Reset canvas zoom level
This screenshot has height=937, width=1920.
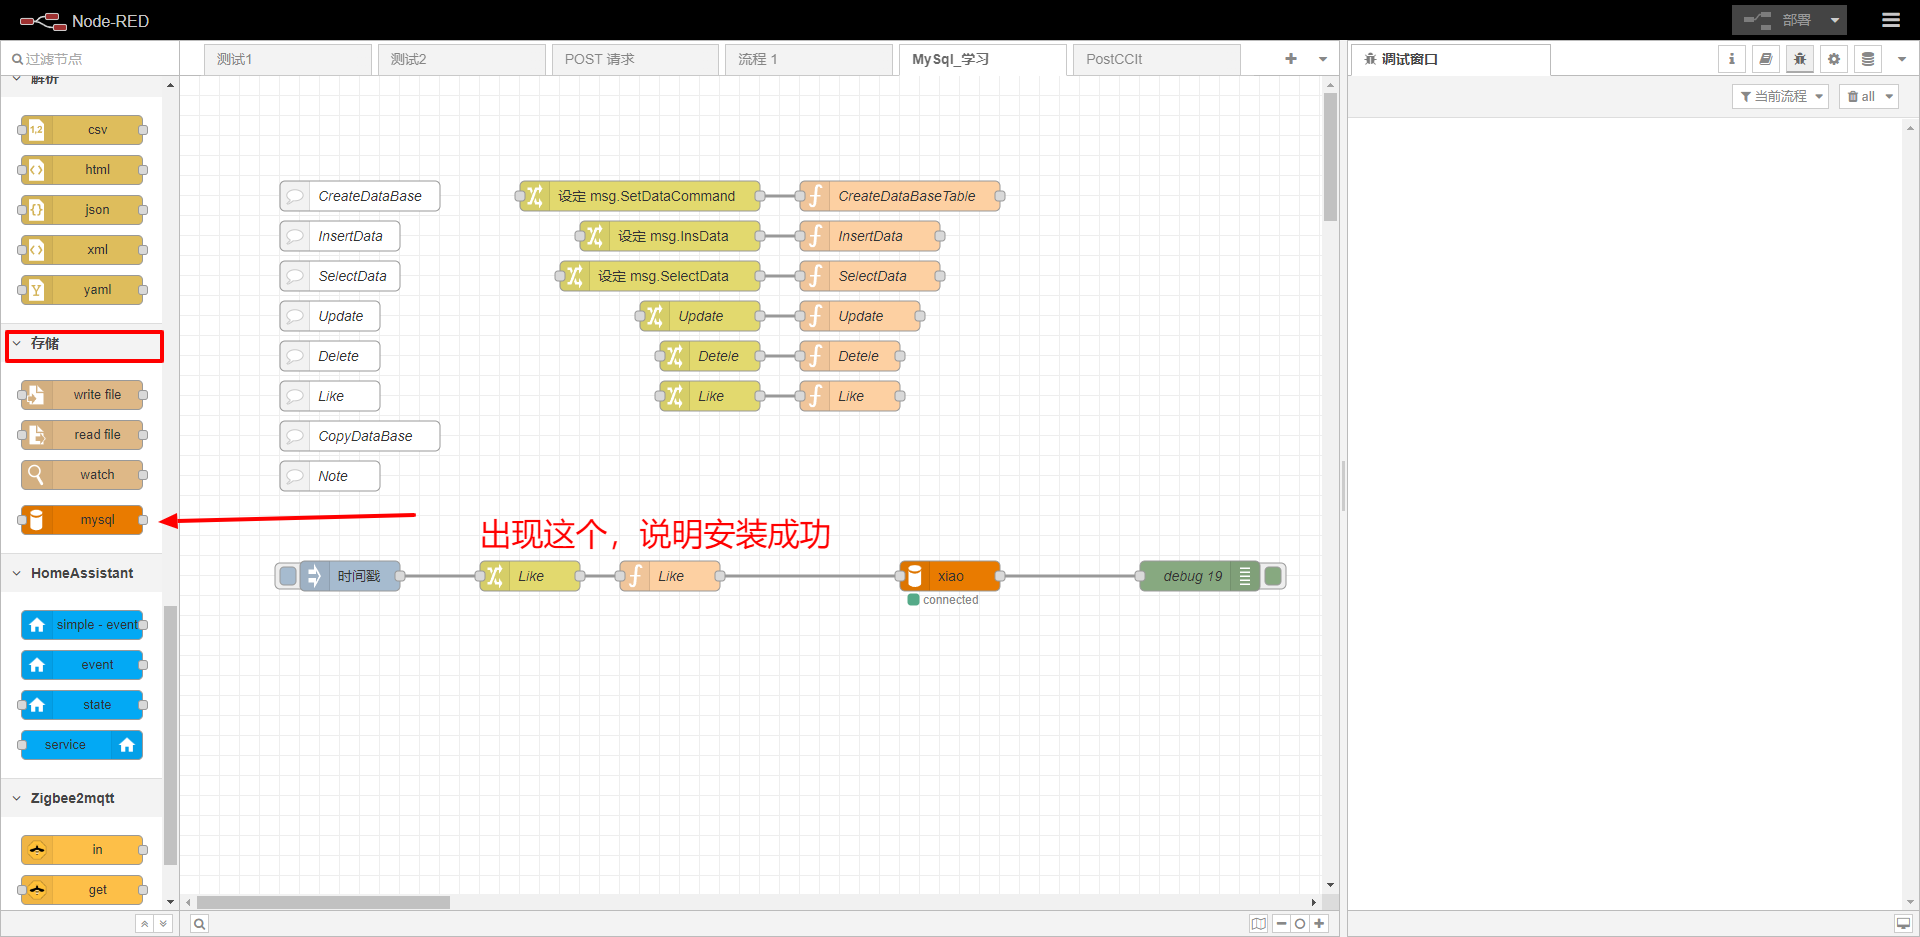(1300, 924)
